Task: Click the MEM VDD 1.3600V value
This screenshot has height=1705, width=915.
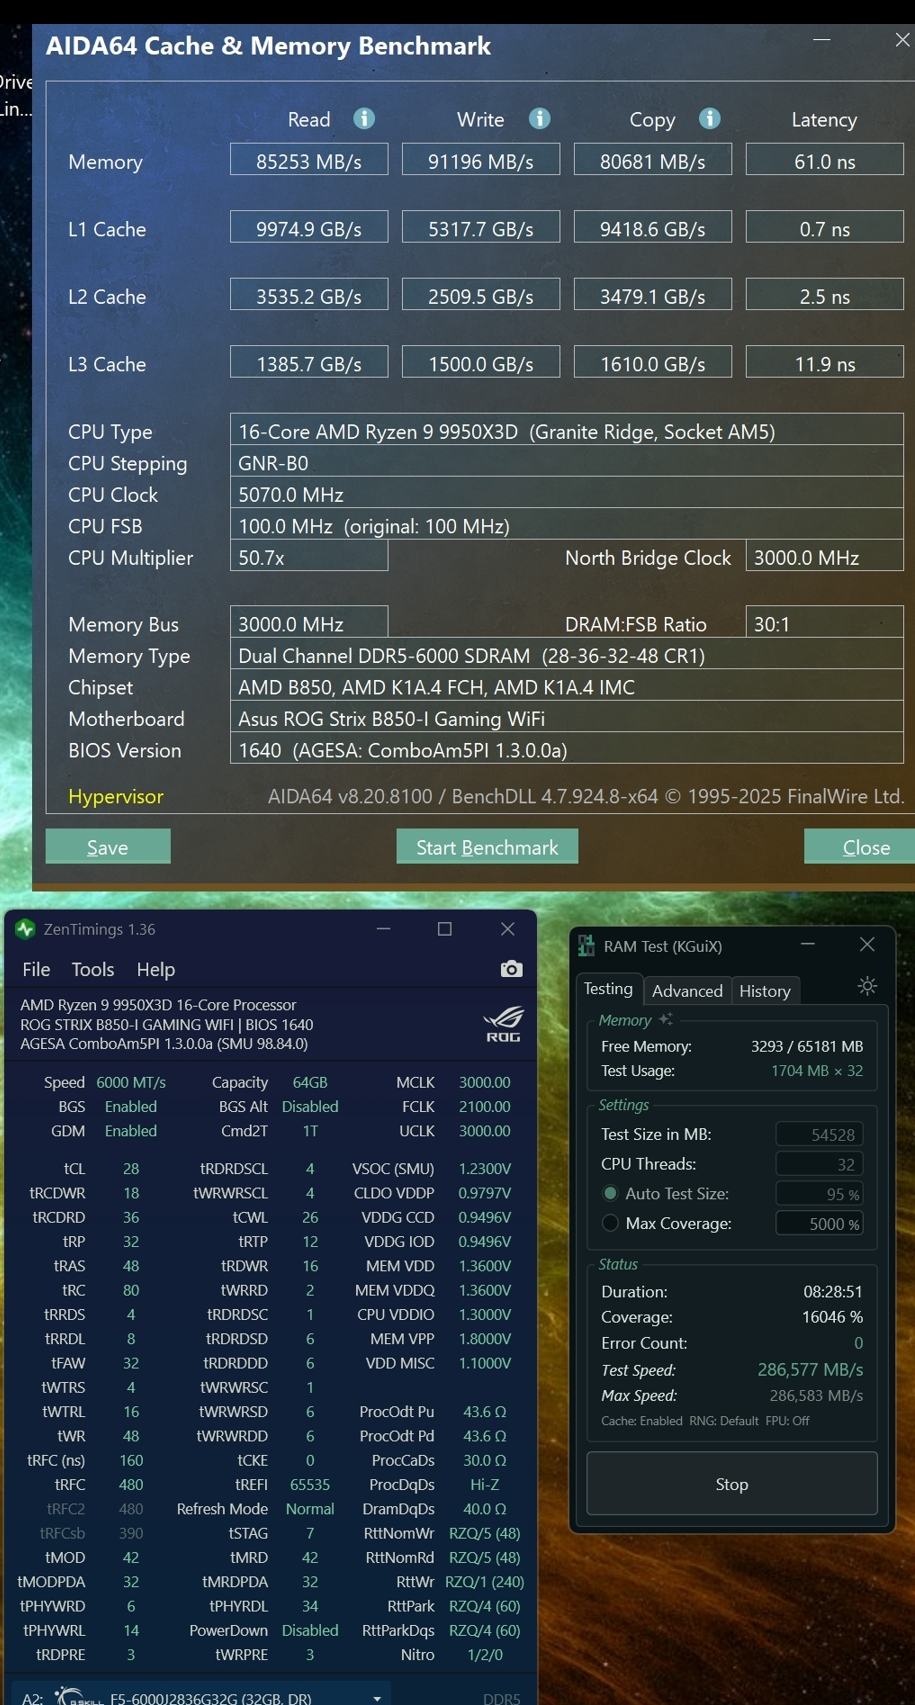Action: 485,1265
